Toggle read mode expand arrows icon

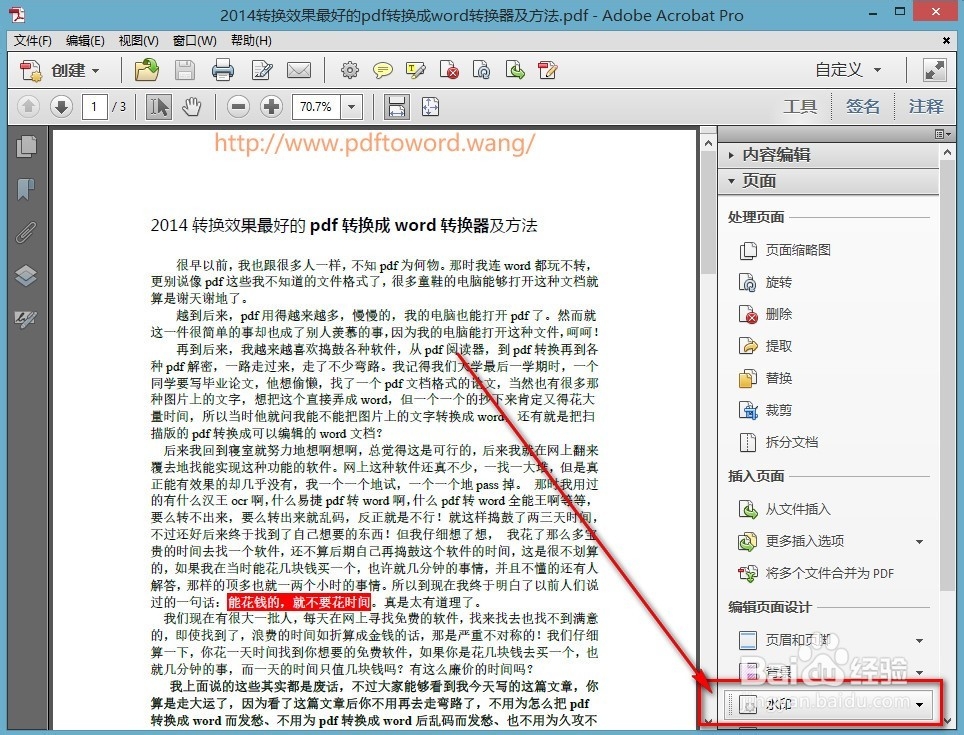pyautogui.click(x=934, y=70)
